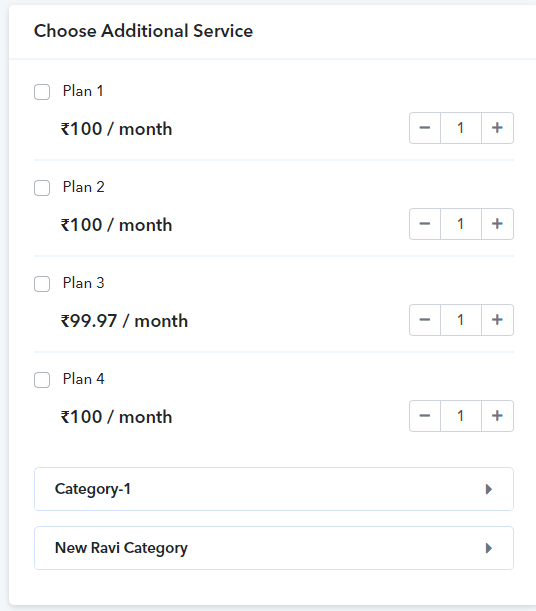Increment Plan 3 quantity using plus icon

point(497,320)
